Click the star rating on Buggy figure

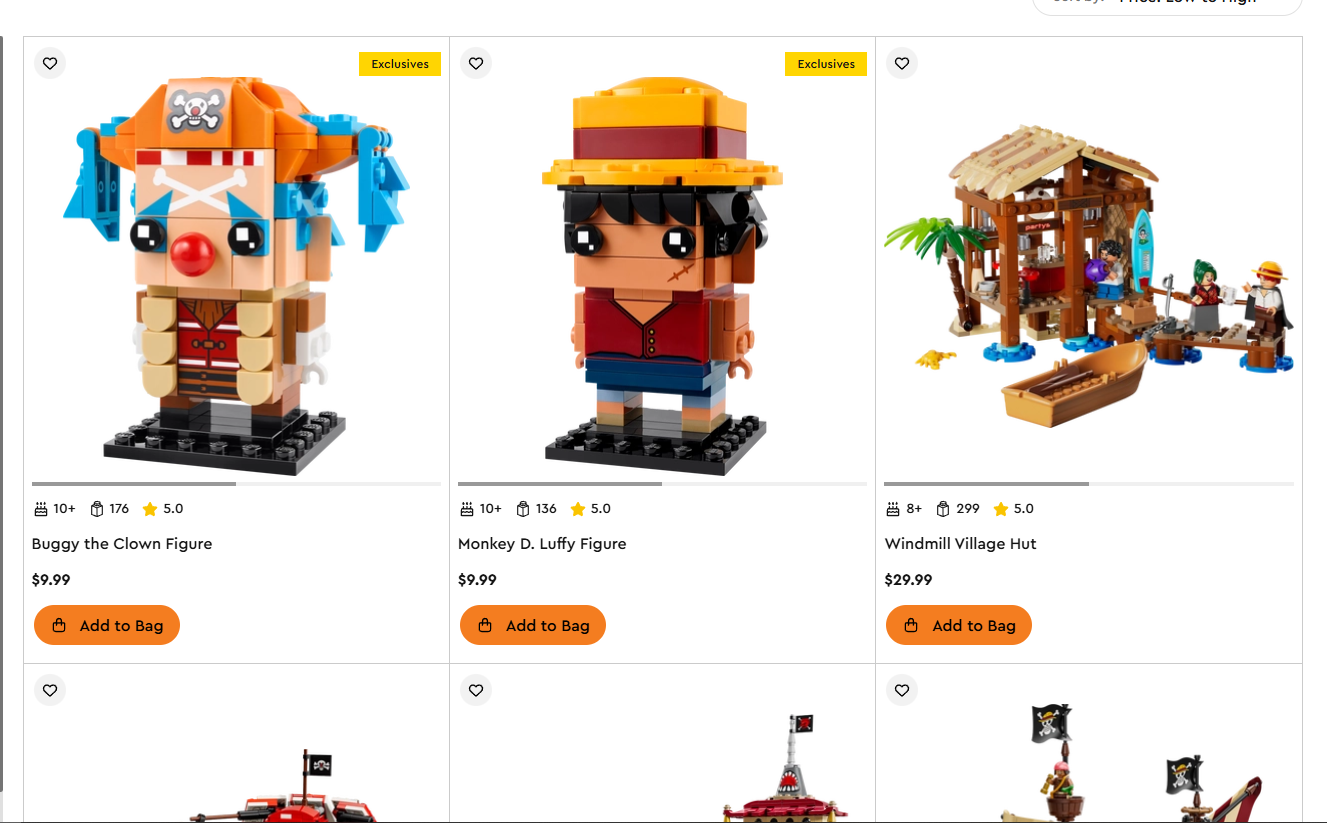163,509
